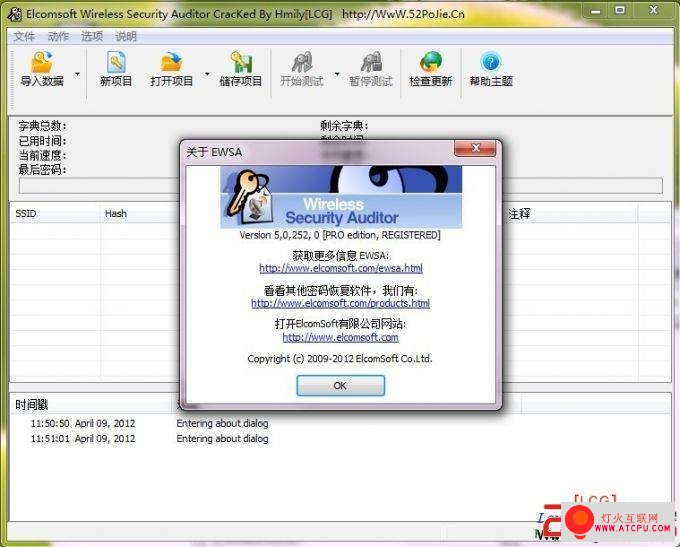Click the 字典总数 label

coord(42,126)
